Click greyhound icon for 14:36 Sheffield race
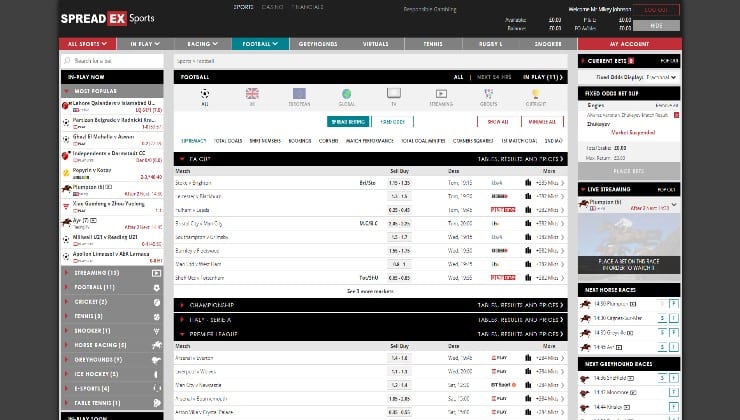Image resolution: width=740 pixels, height=420 pixels. tap(584, 378)
